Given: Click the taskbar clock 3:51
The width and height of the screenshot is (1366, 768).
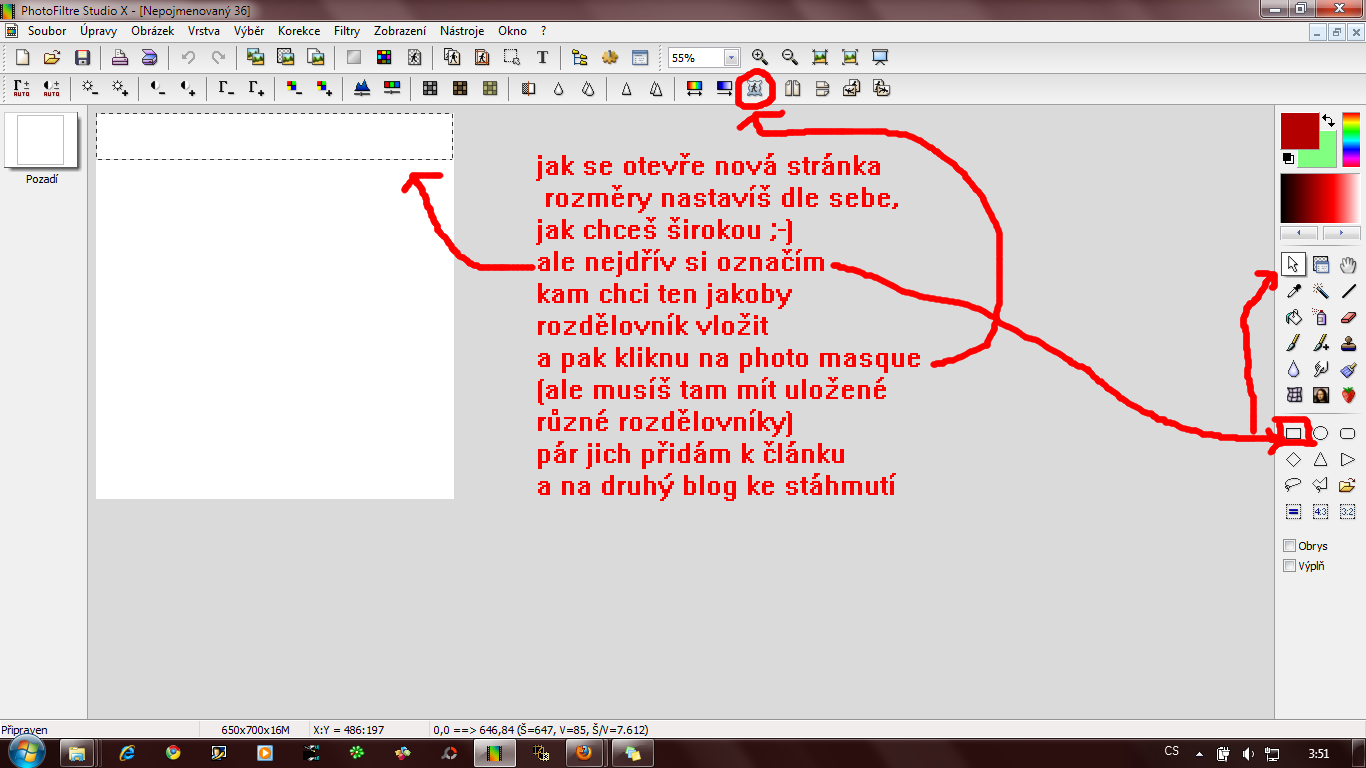Looking at the screenshot, I should click(1319, 753).
